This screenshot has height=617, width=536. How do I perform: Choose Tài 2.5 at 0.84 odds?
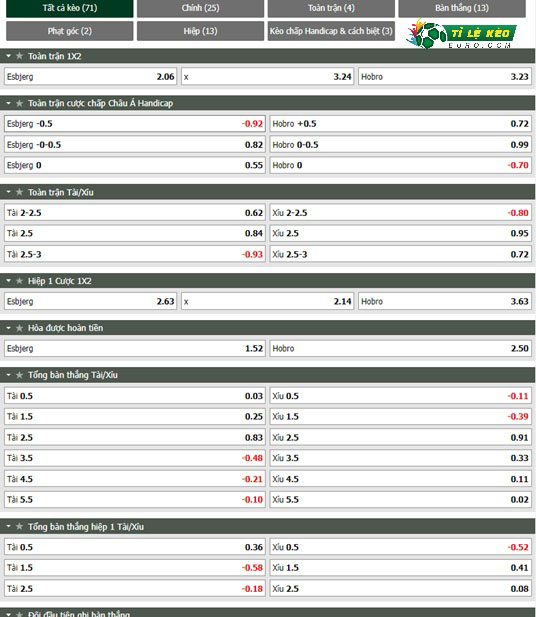click(135, 234)
